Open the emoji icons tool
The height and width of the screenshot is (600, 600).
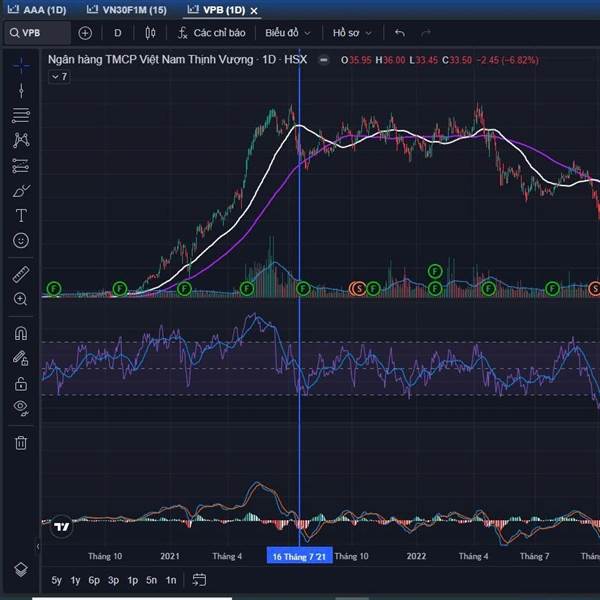point(21,240)
